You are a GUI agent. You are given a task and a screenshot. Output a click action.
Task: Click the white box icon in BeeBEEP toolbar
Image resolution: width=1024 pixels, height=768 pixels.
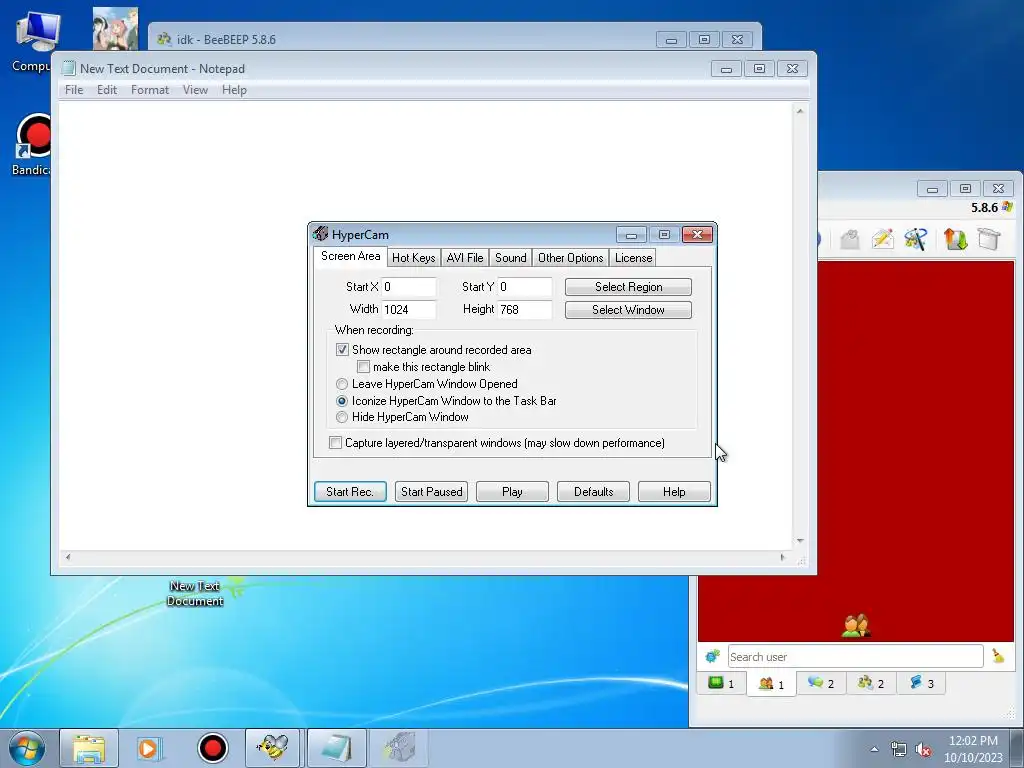tap(989, 239)
